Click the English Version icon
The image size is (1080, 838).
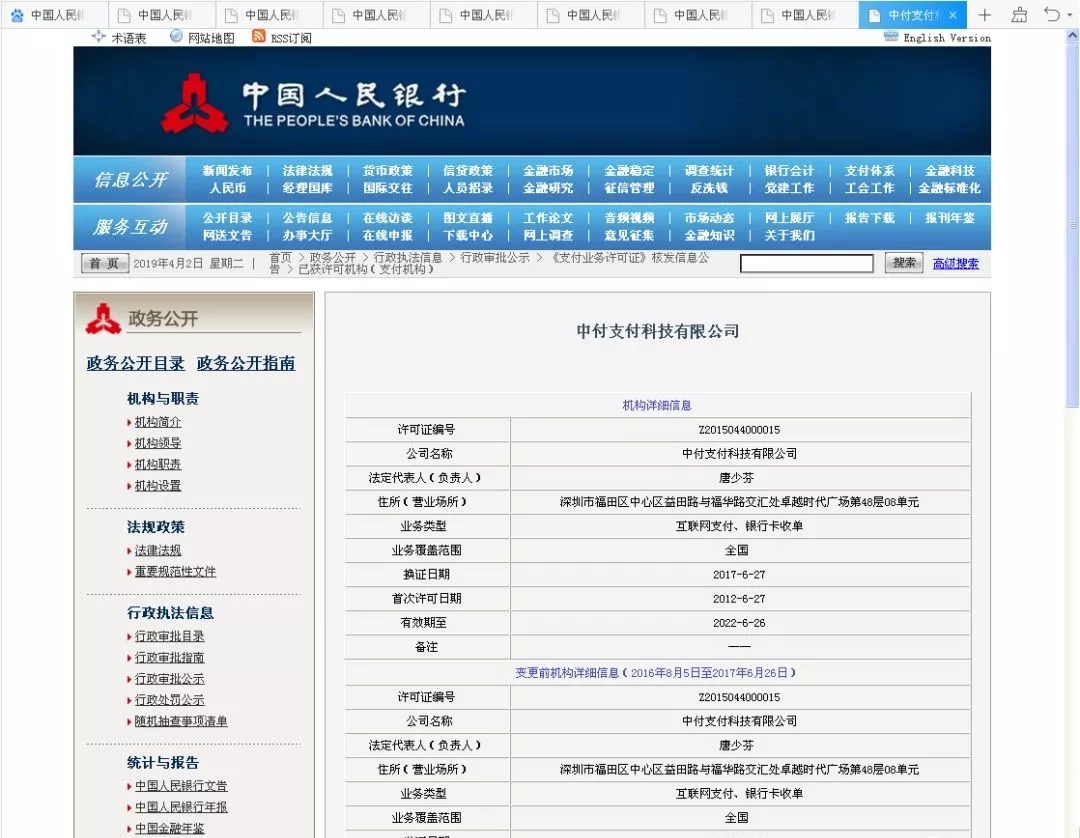tap(891, 36)
